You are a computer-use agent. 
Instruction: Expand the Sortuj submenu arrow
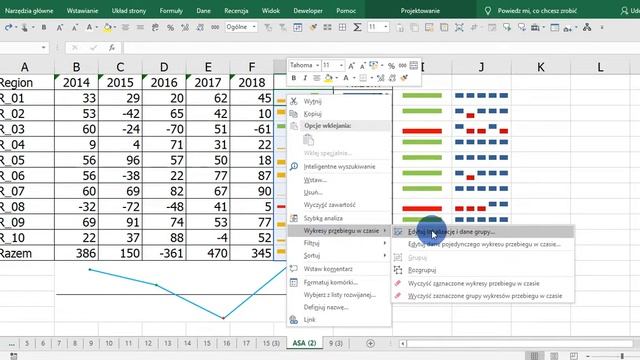tap(384, 256)
